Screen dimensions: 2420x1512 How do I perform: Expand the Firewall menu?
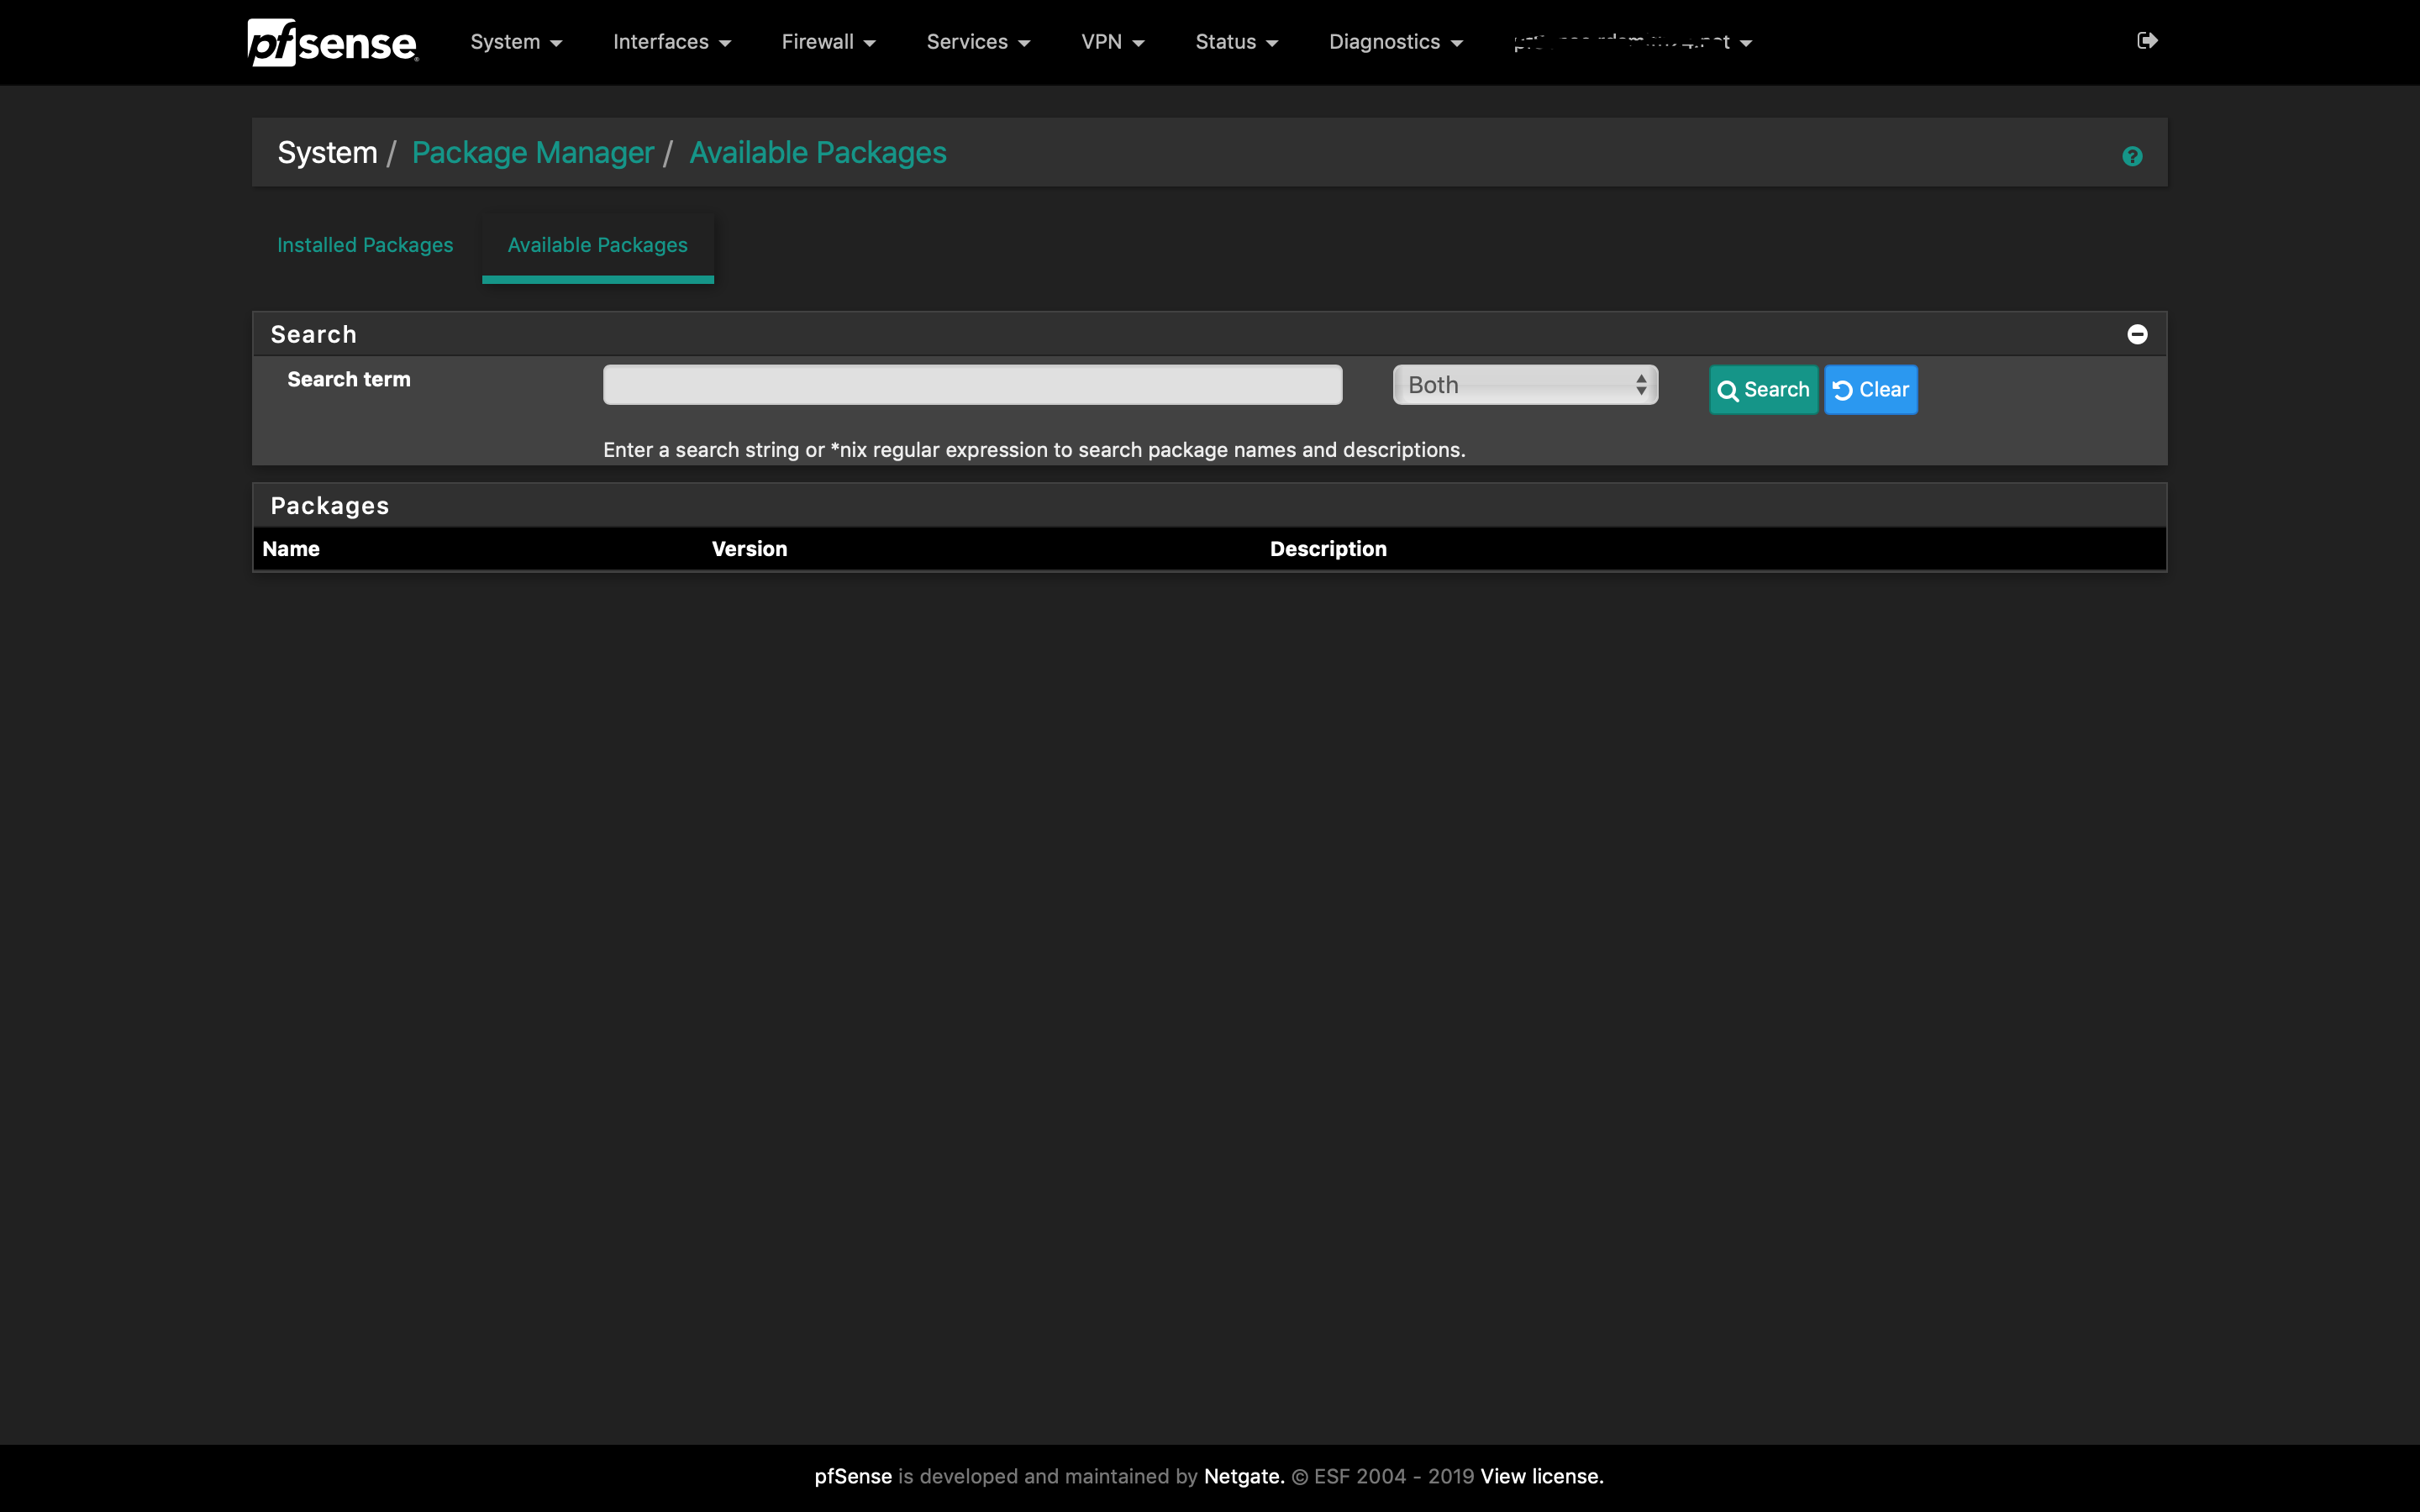click(x=828, y=42)
